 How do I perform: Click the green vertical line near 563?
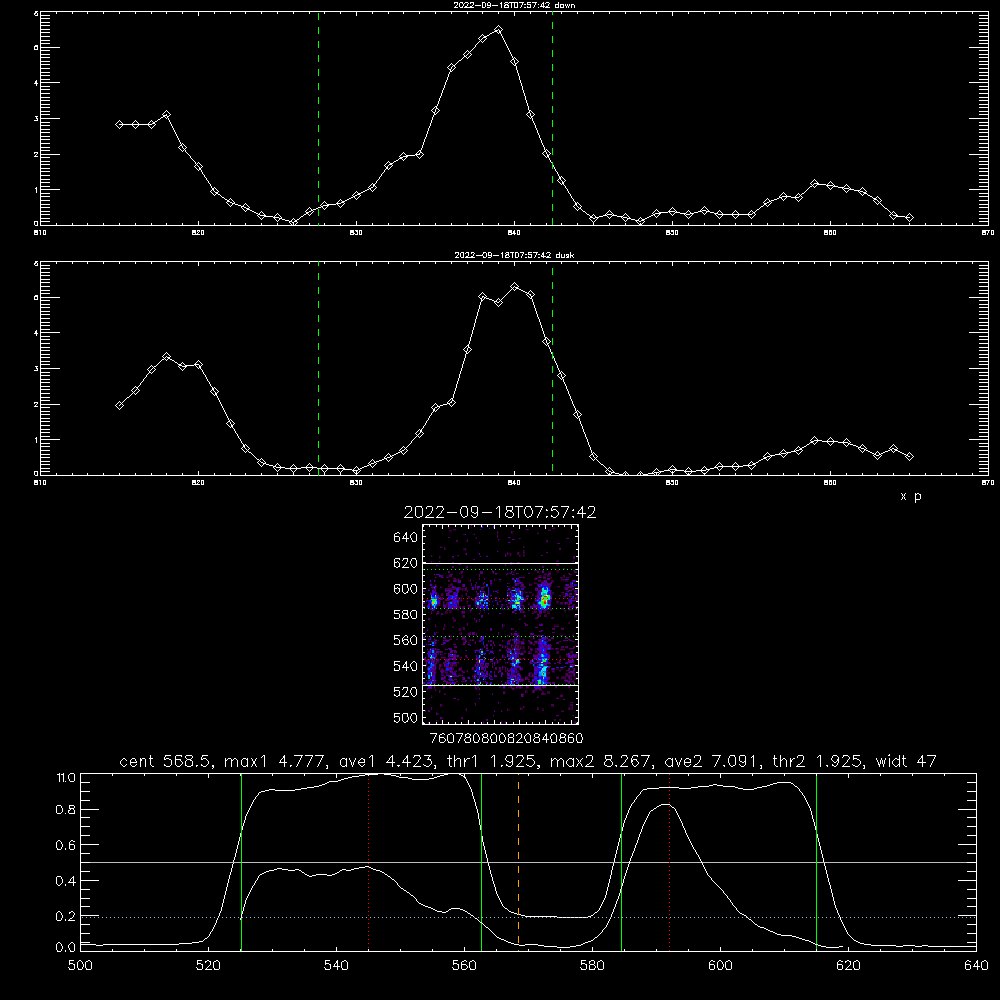[482, 861]
